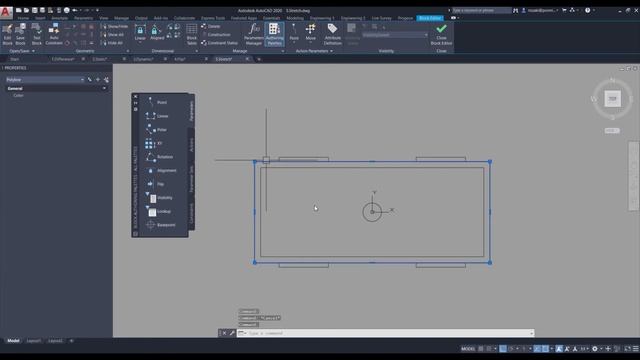Click Hide All constraints button

coord(112,43)
